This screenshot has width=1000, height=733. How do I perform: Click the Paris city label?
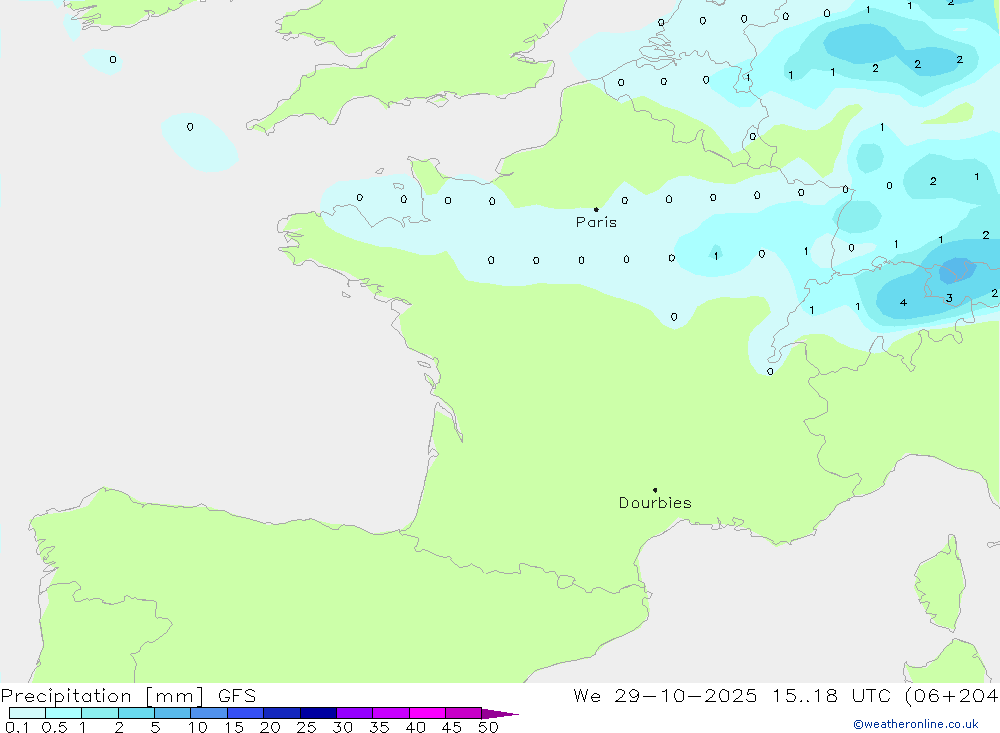tap(596, 222)
